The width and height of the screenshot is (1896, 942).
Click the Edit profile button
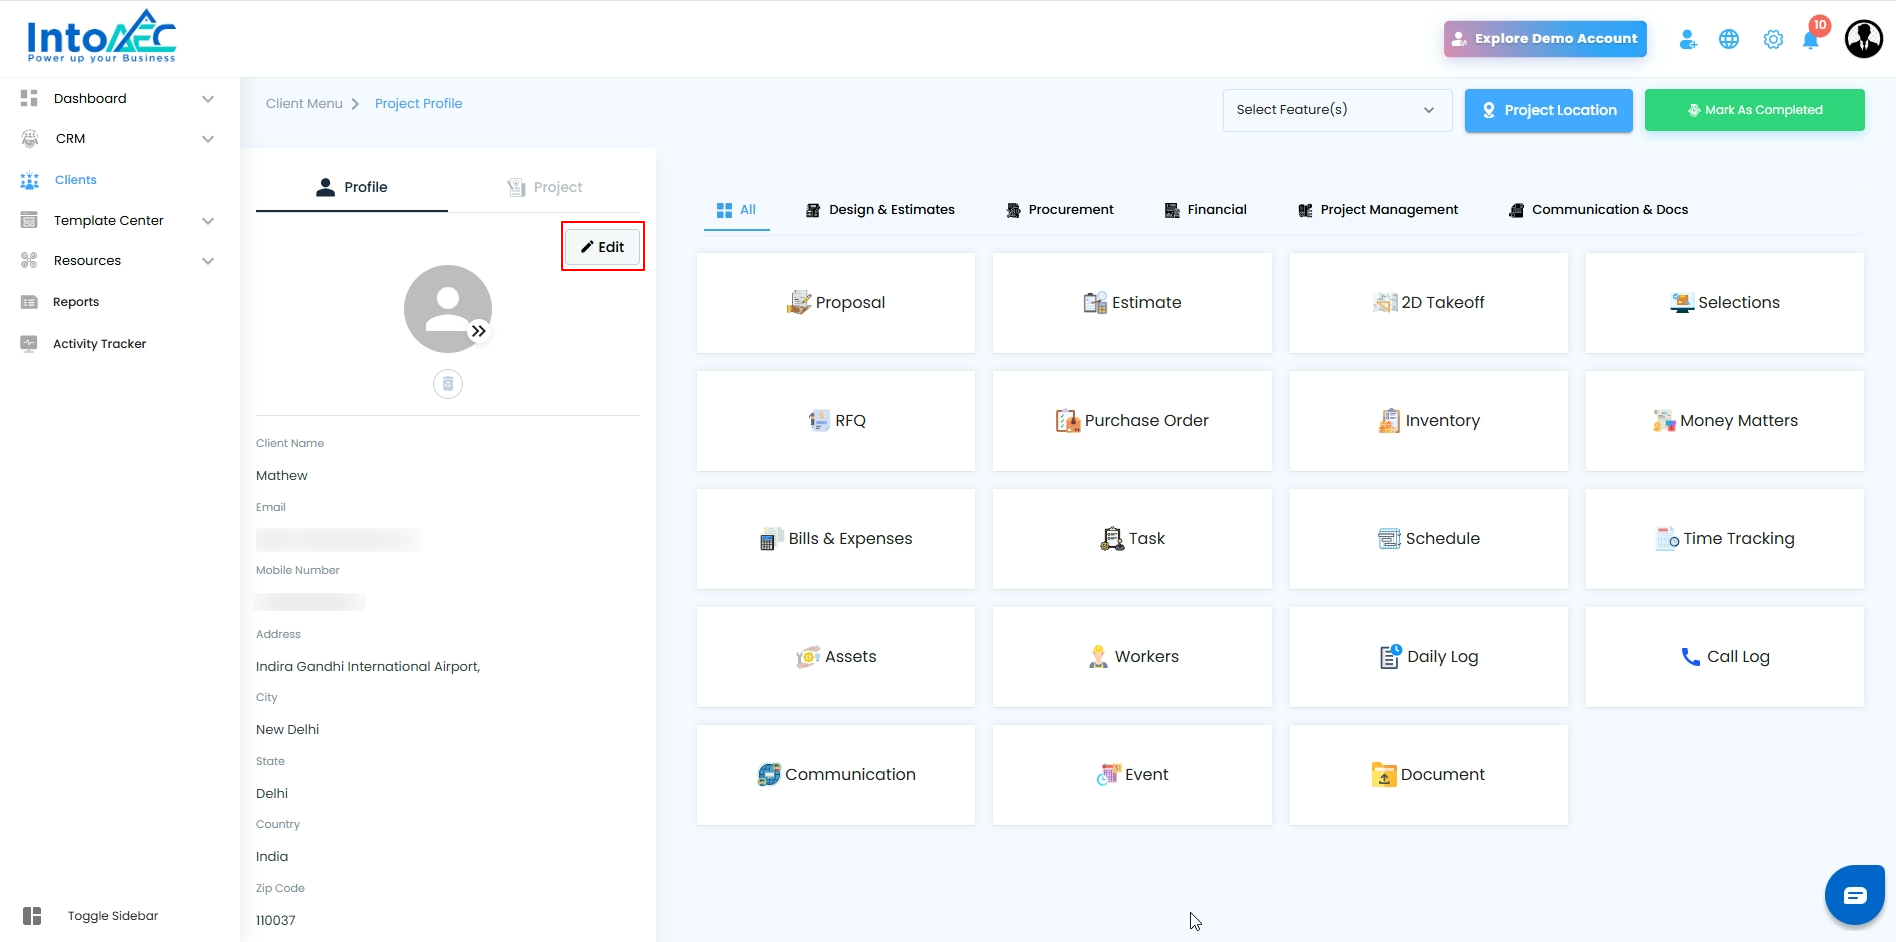(602, 247)
